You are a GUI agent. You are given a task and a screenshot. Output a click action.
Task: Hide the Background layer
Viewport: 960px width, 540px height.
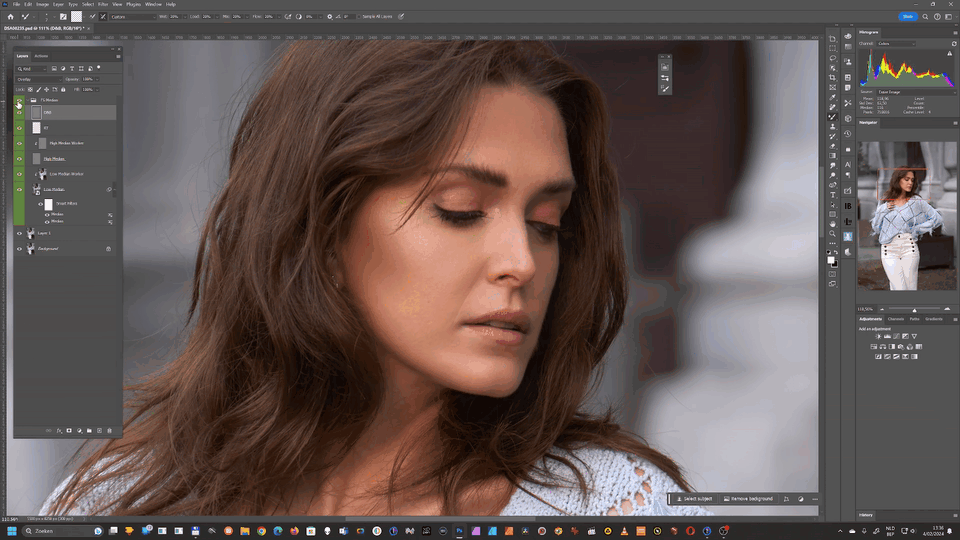point(19,249)
